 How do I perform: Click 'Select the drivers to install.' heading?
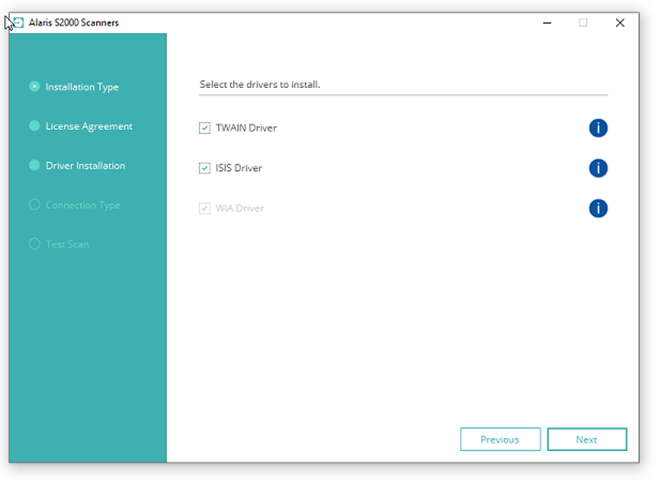[260, 85]
